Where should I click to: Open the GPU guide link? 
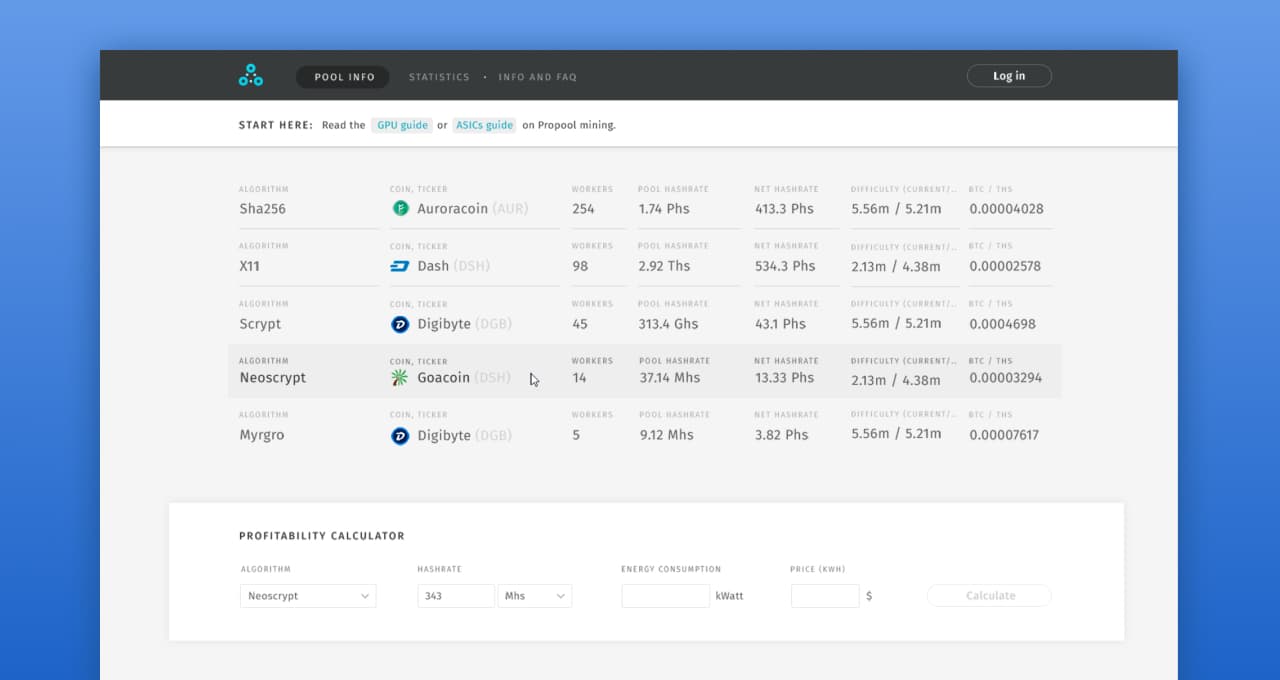[401, 125]
